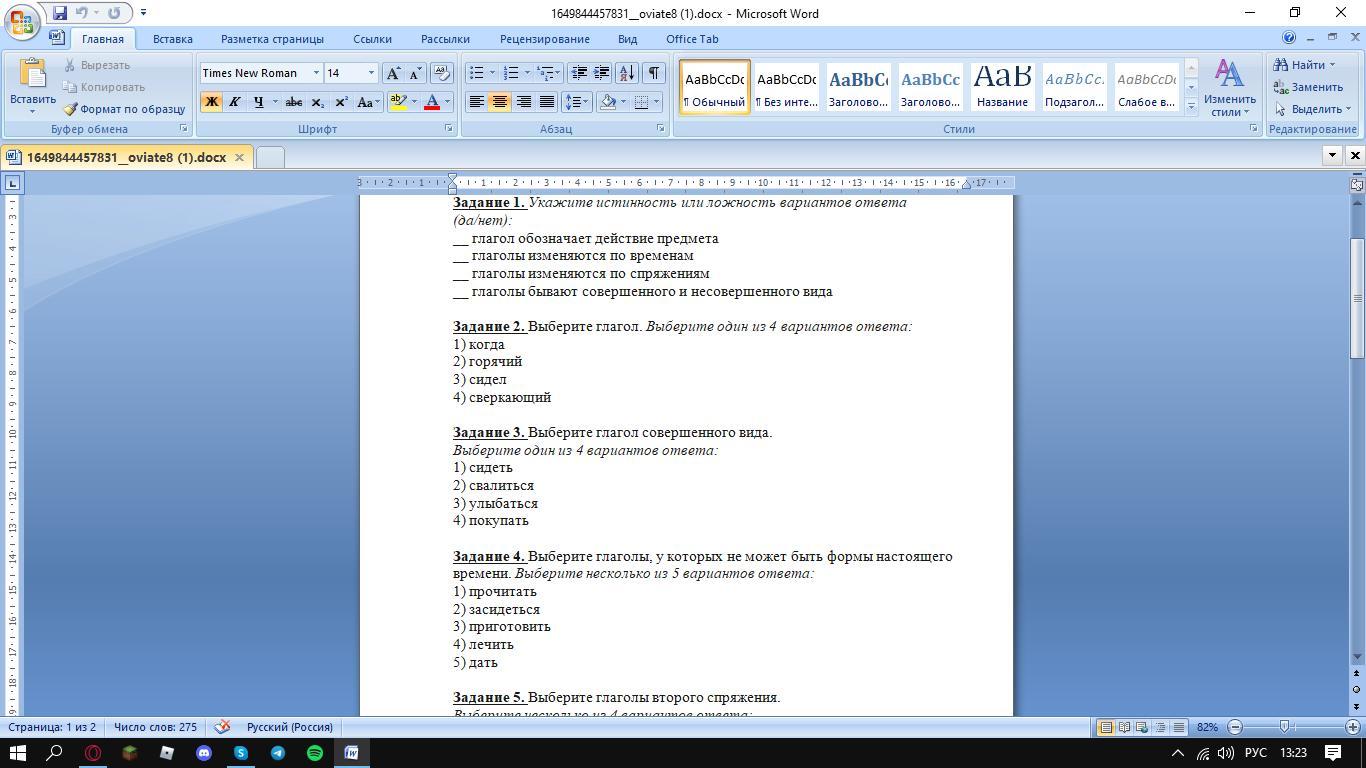Apply strikethrough formatting to text

pyautogui.click(x=293, y=102)
